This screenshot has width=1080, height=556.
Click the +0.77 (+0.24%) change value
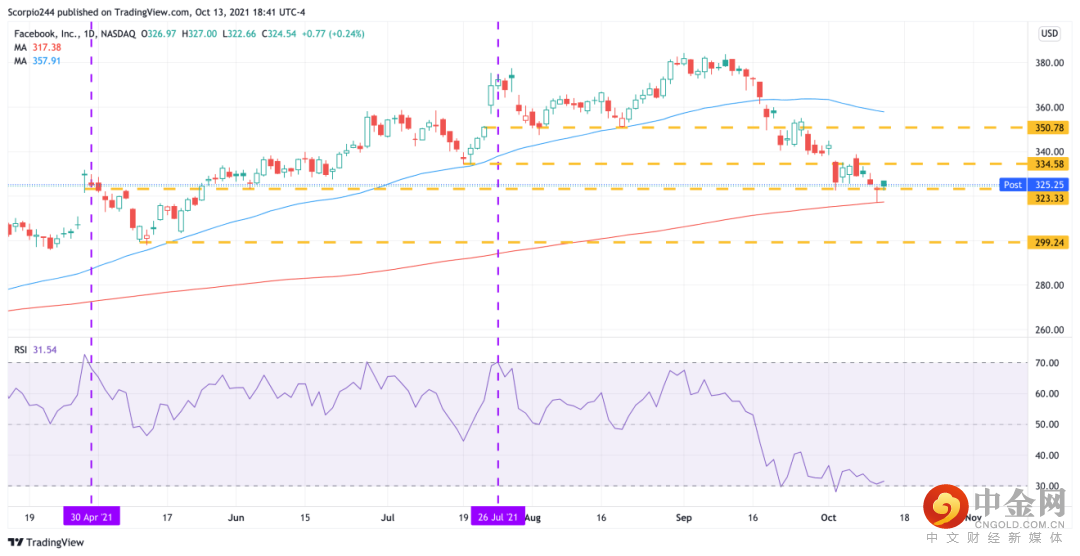click(333, 33)
